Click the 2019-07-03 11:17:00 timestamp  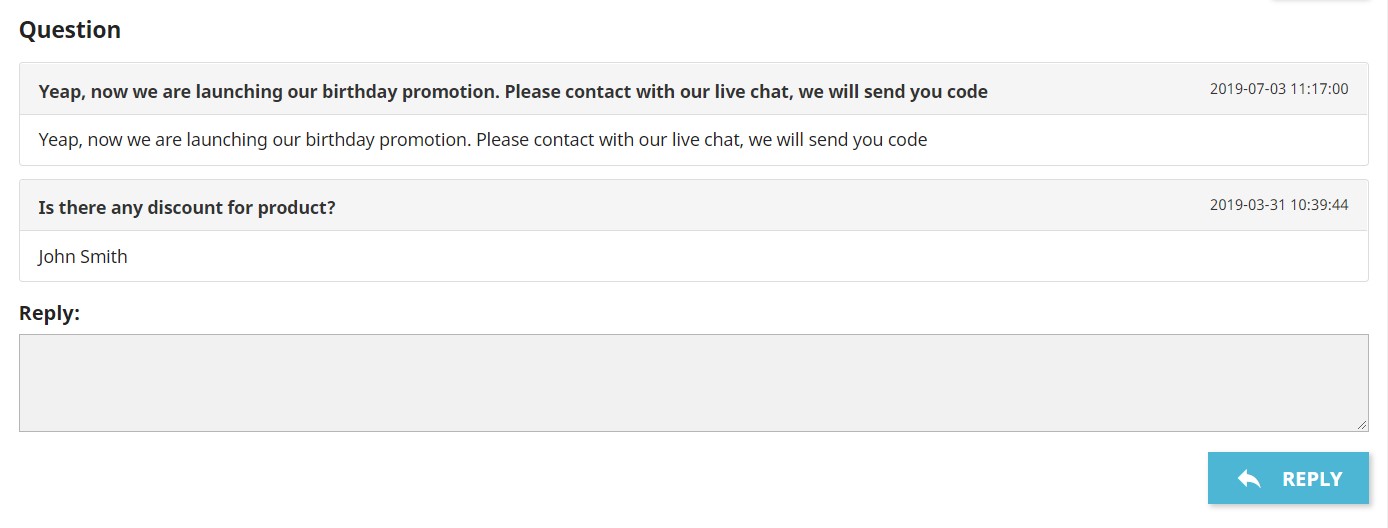click(1279, 89)
